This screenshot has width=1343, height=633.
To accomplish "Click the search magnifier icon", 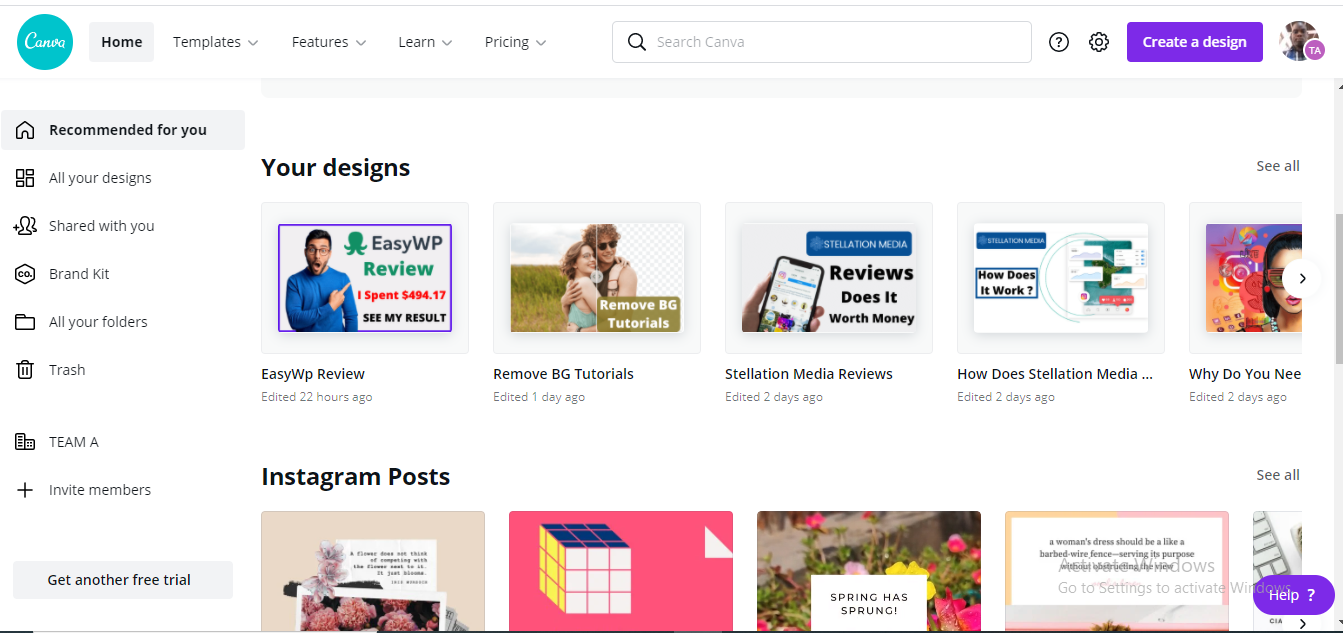I will click(x=636, y=42).
